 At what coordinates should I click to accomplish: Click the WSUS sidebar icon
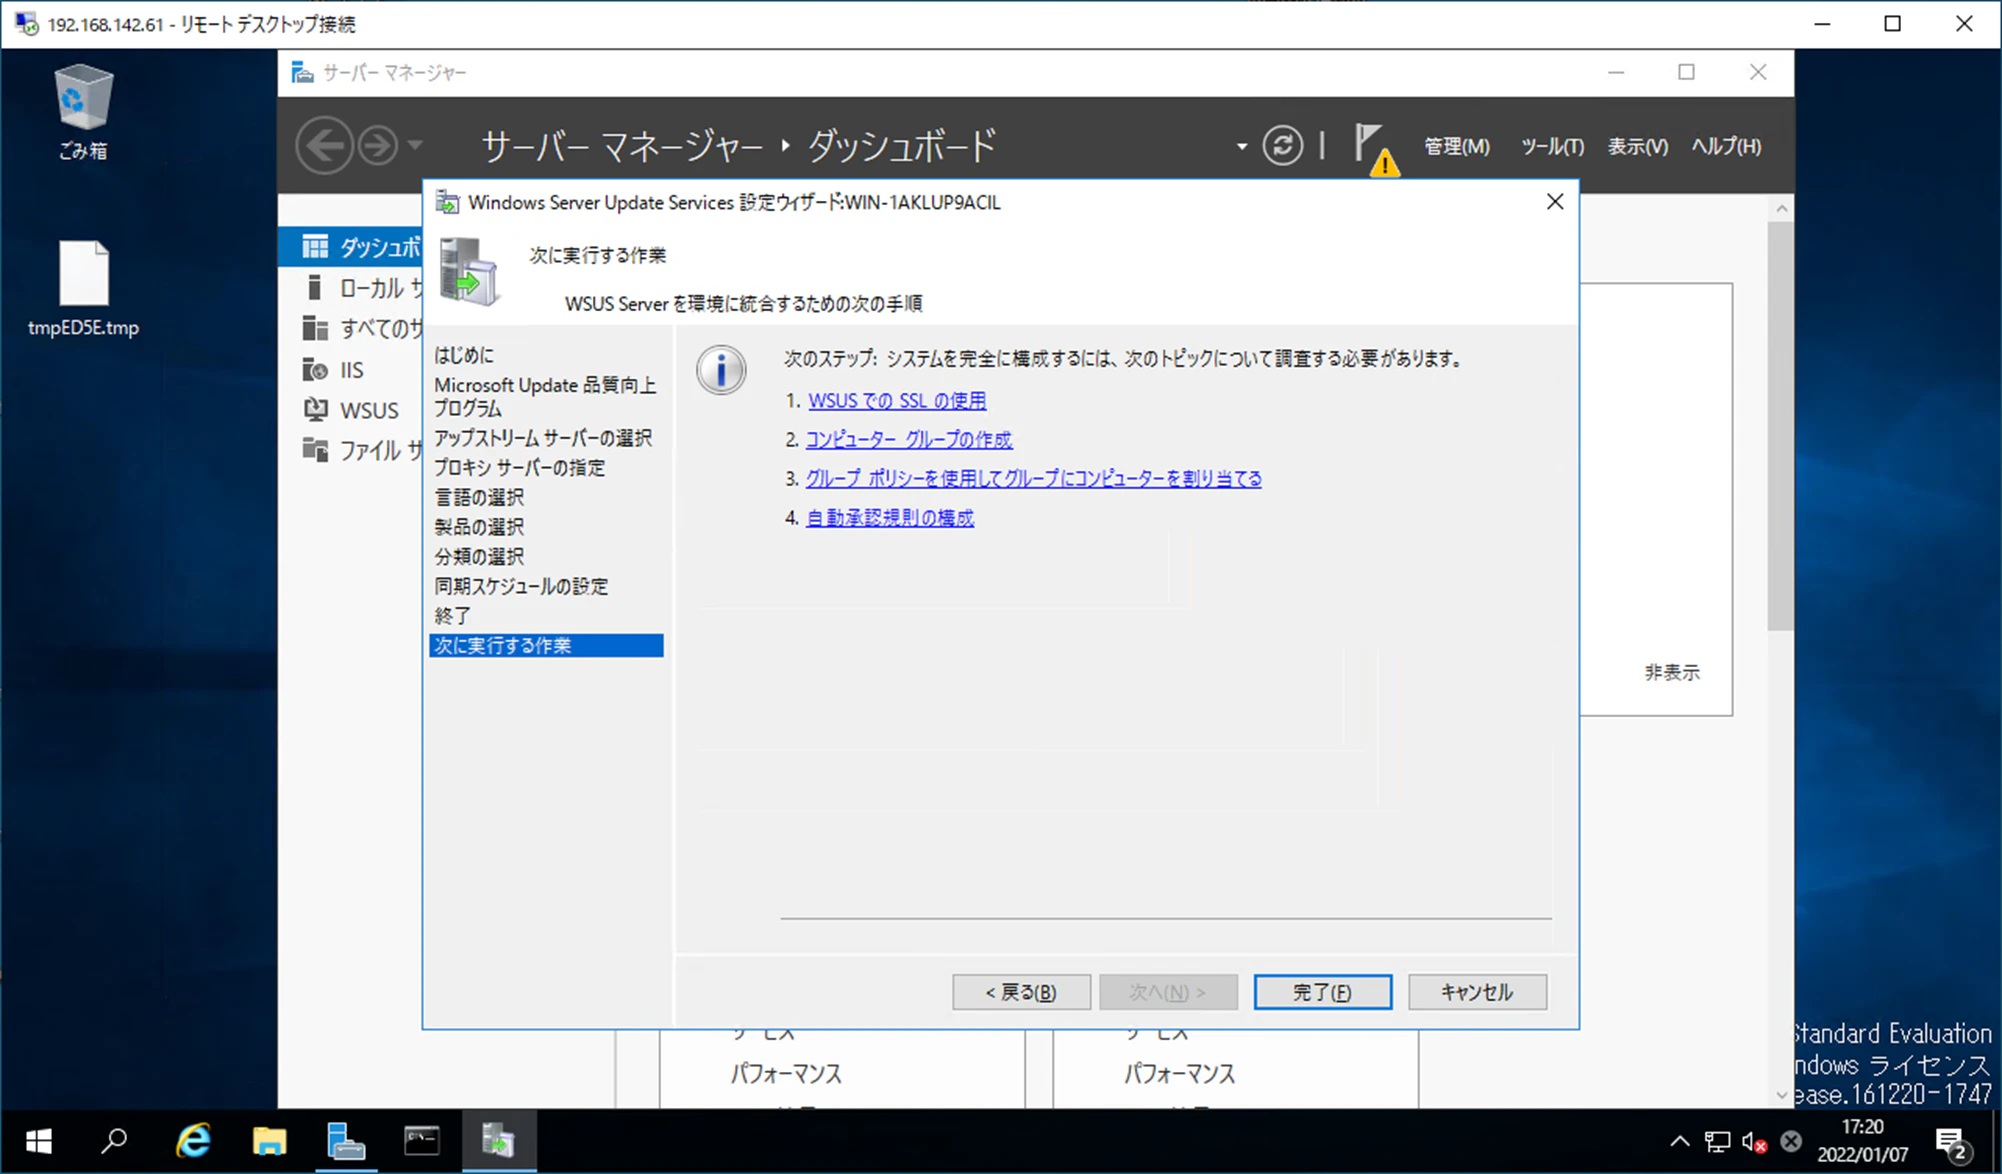[x=315, y=410]
